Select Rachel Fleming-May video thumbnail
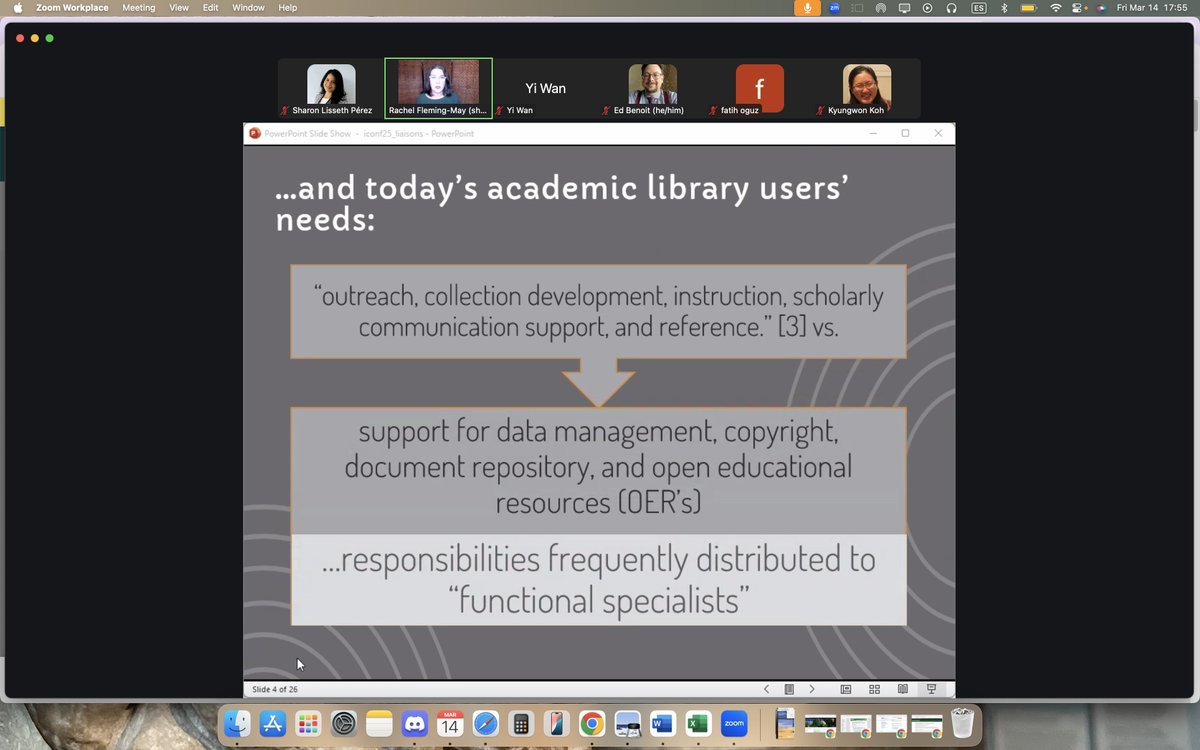Image resolution: width=1200 pixels, height=750 pixels. click(438, 88)
